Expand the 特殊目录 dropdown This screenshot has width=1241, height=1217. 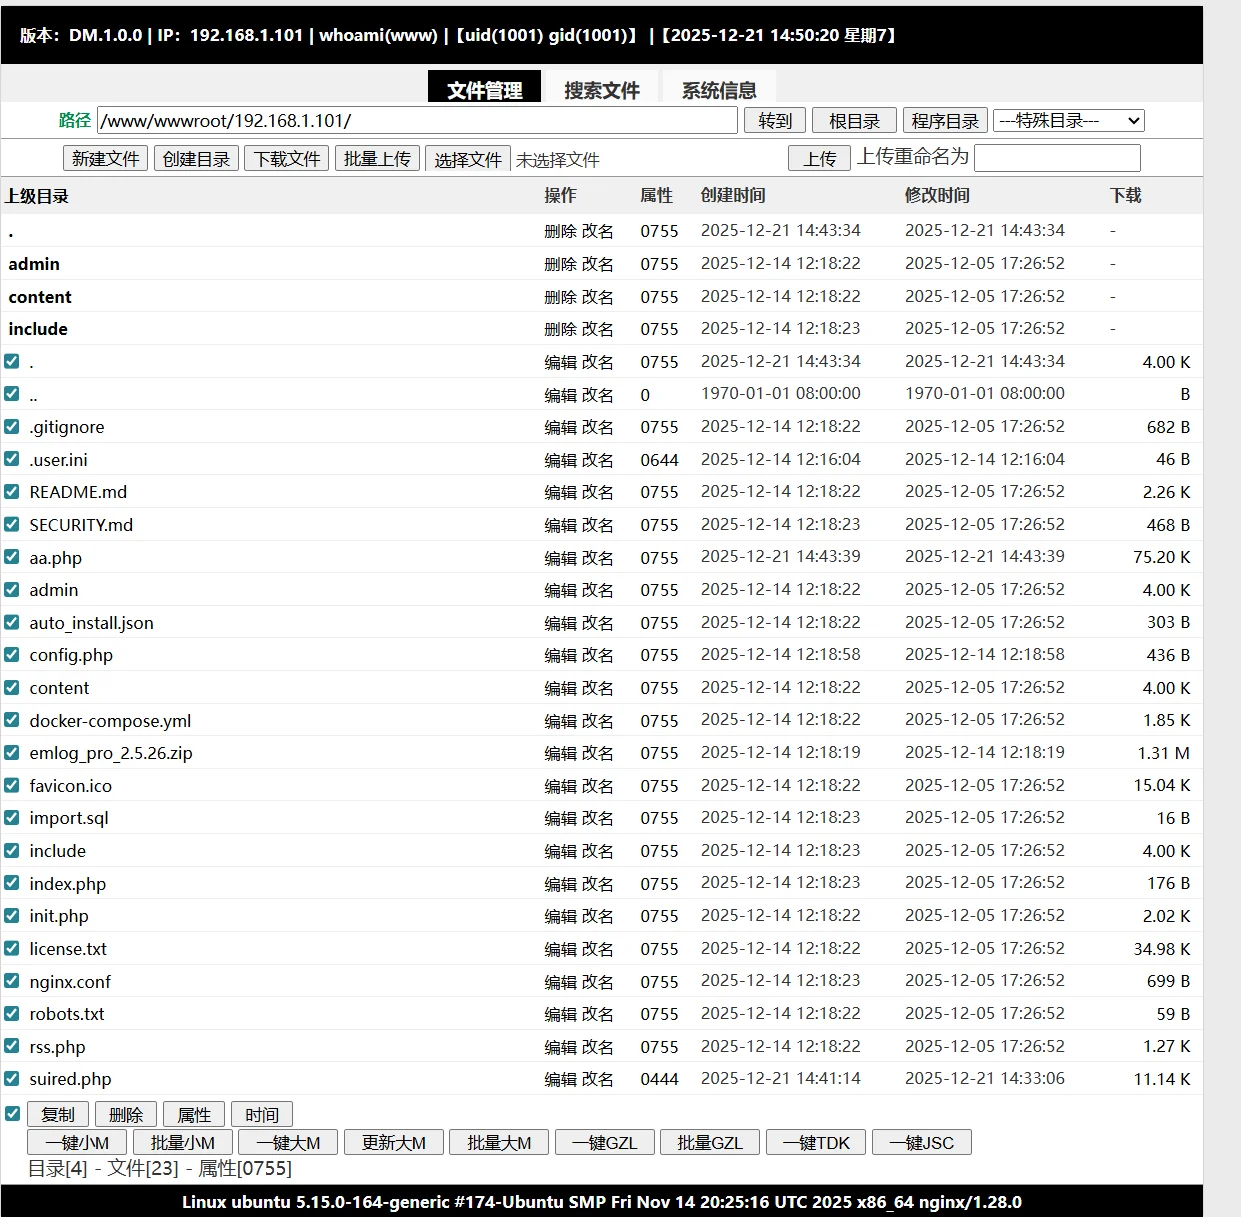pos(1068,121)
